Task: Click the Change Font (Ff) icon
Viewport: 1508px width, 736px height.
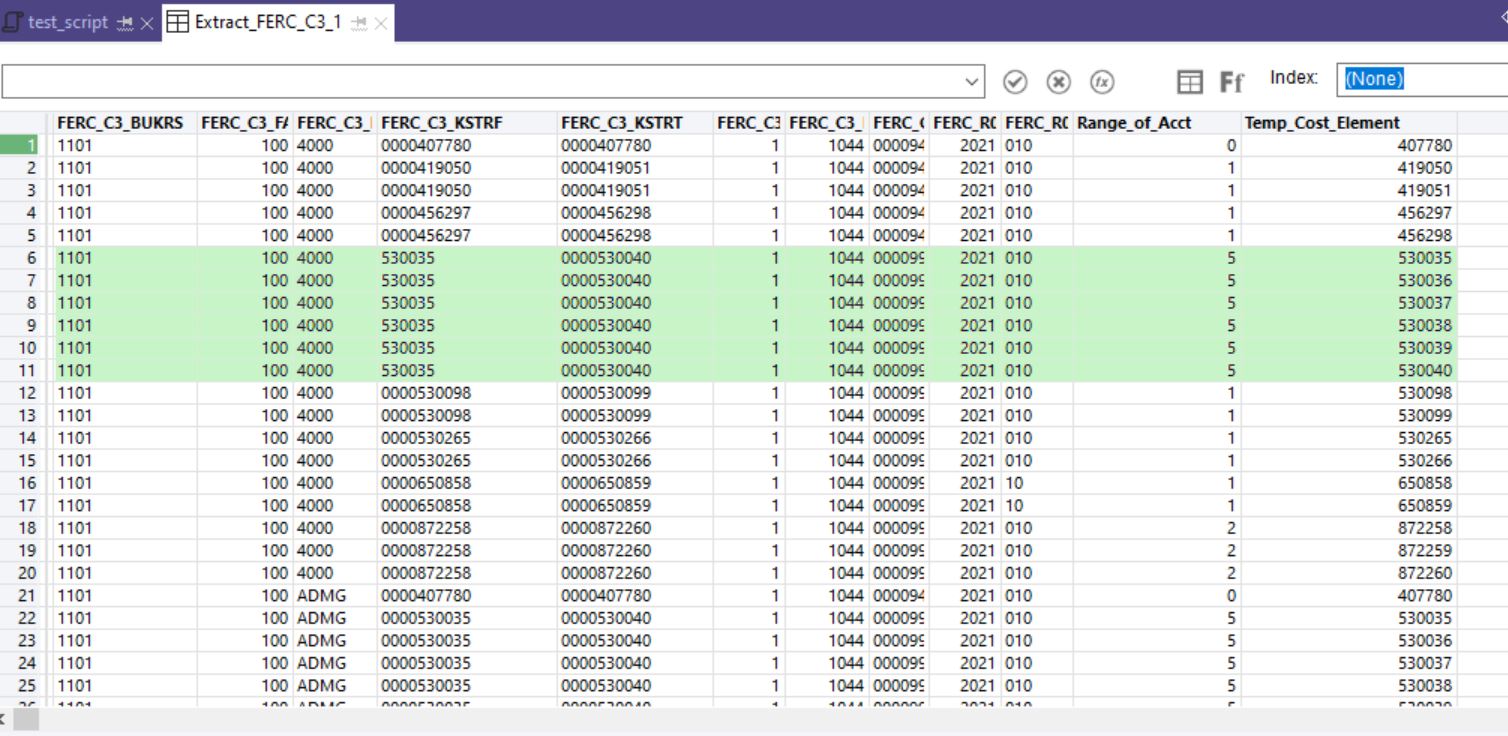Action: 1231,82
